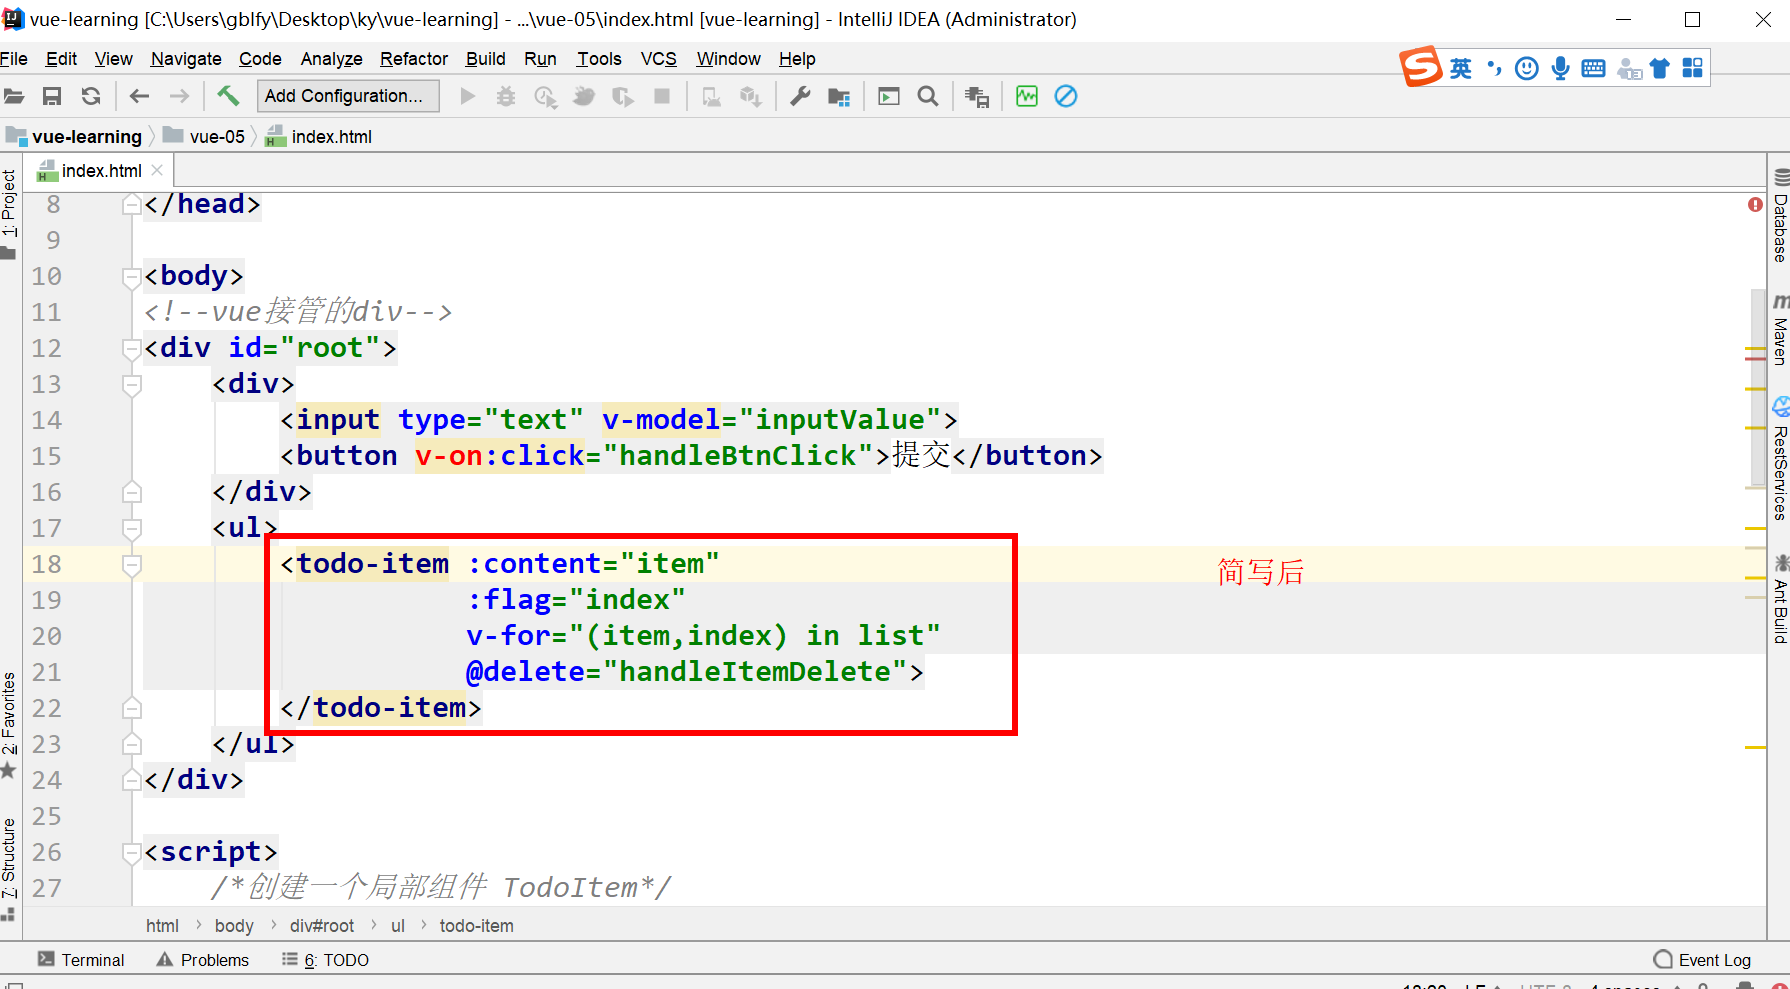Click the Sogou soft keyboard icon

point(1594,68)
